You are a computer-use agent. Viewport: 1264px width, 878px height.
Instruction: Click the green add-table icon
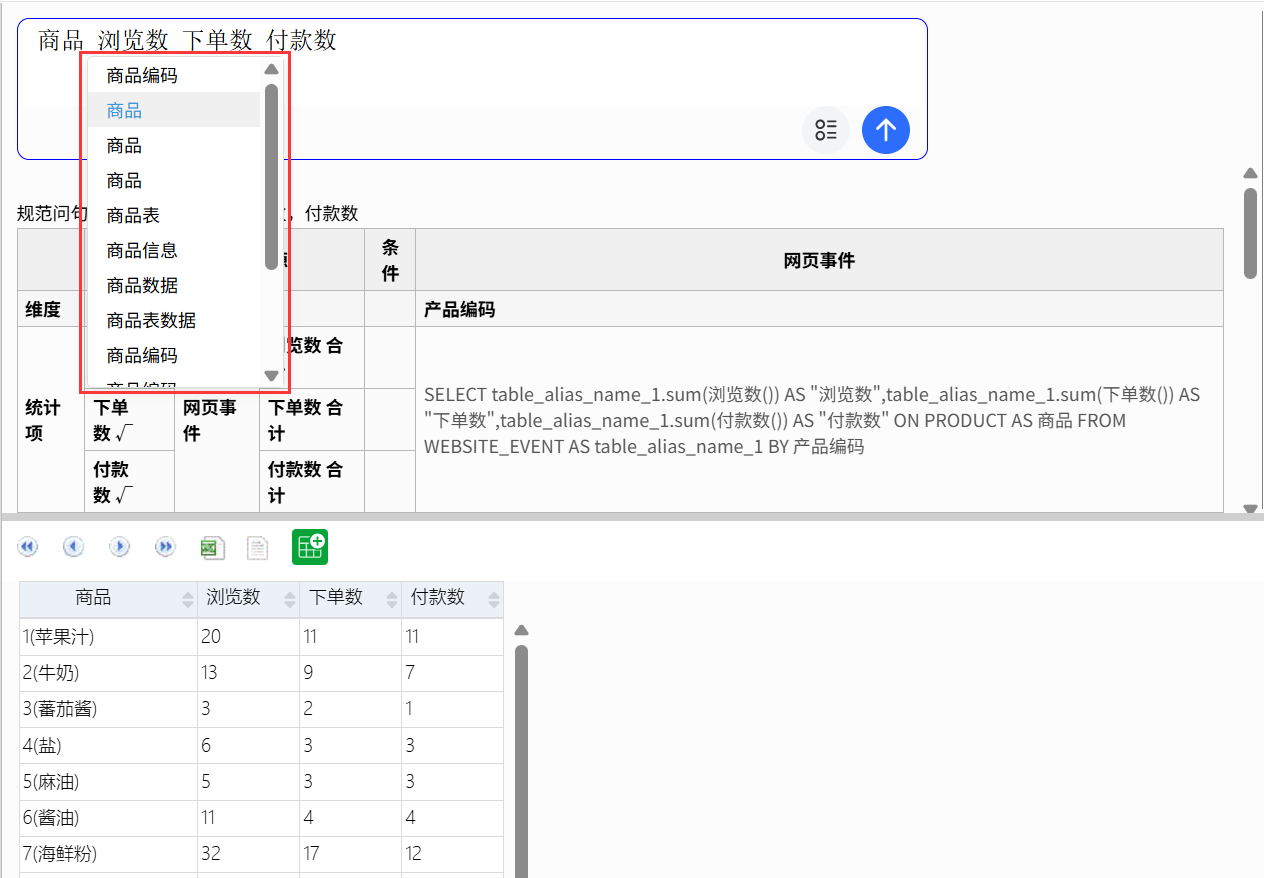click(310, 546)
